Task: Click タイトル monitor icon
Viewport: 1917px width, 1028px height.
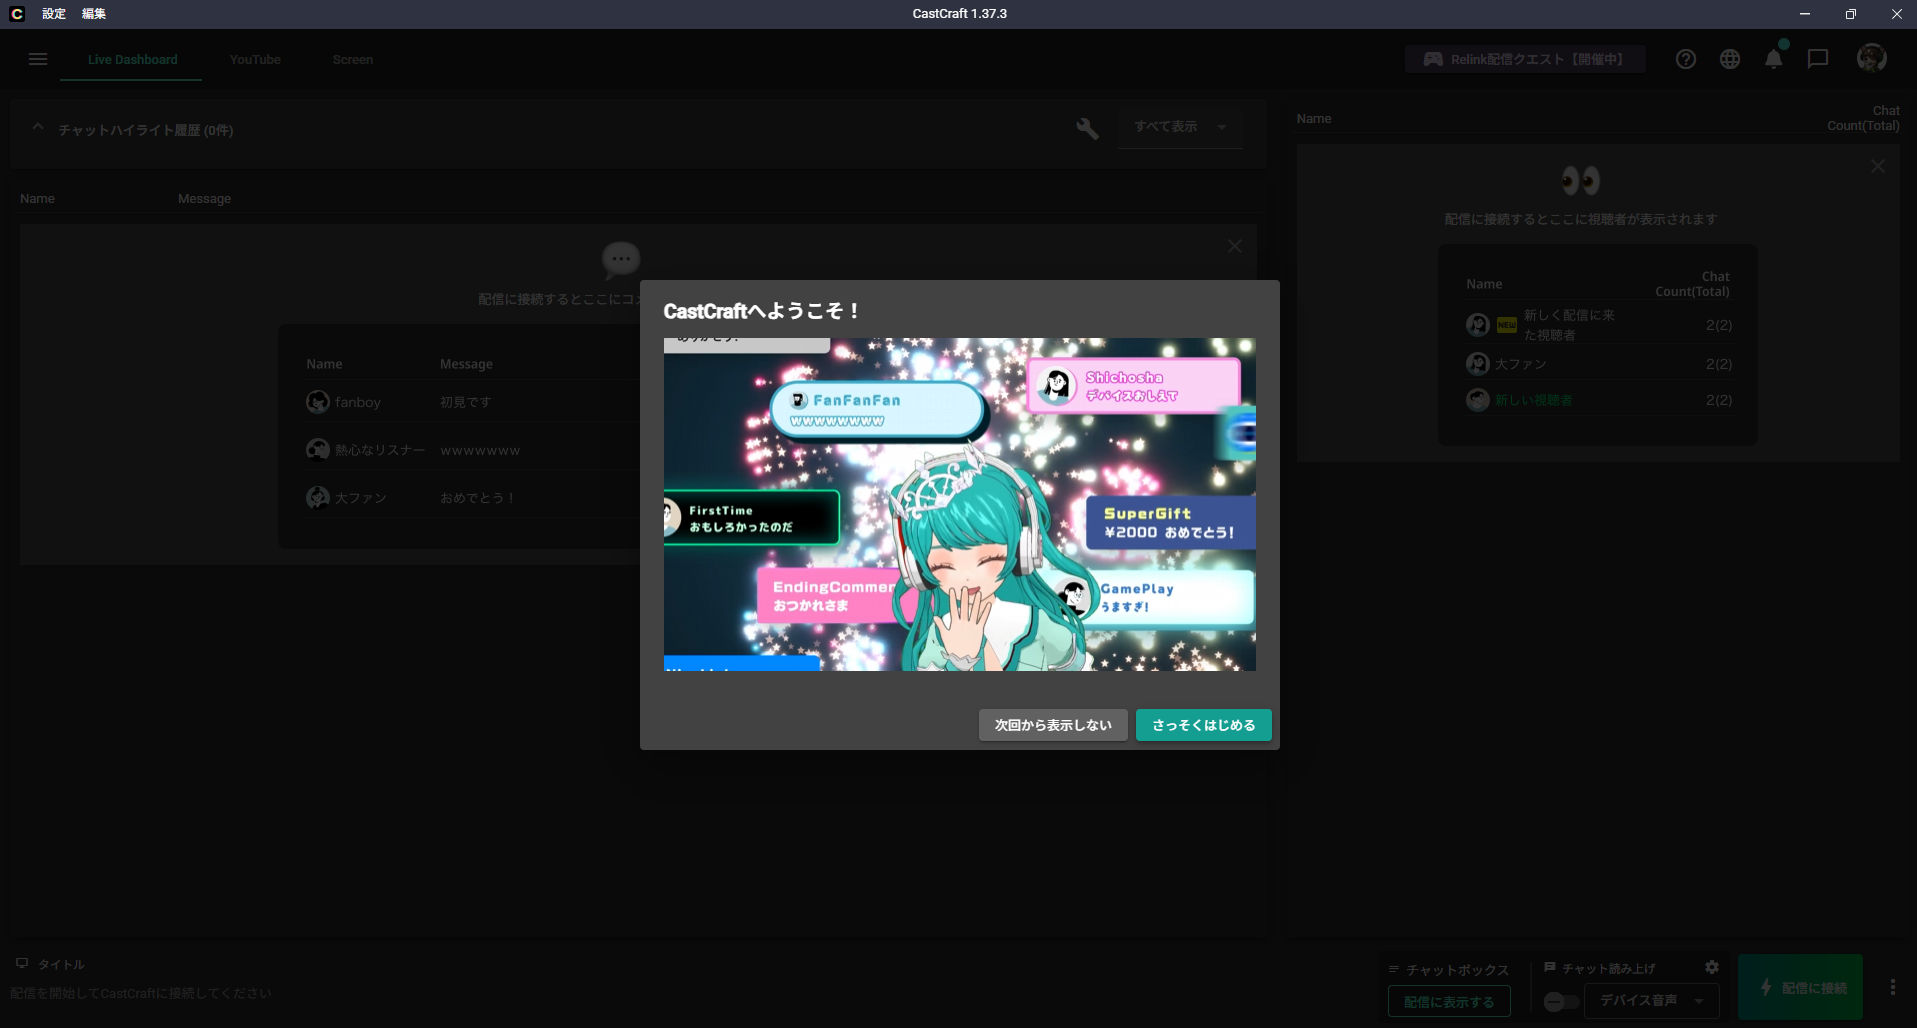Action: [x=22, y=963]
